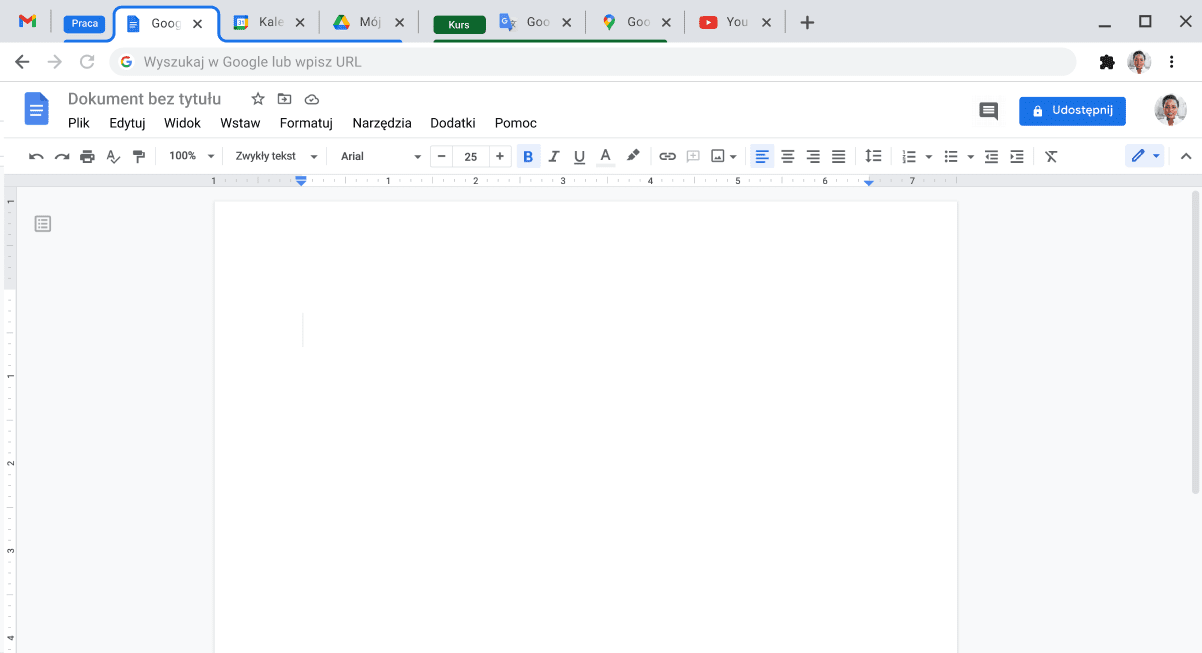Open the Arial font dropdown
Image resolution: width=1202 pixels, height=653 pixels.
coord(381,156)
